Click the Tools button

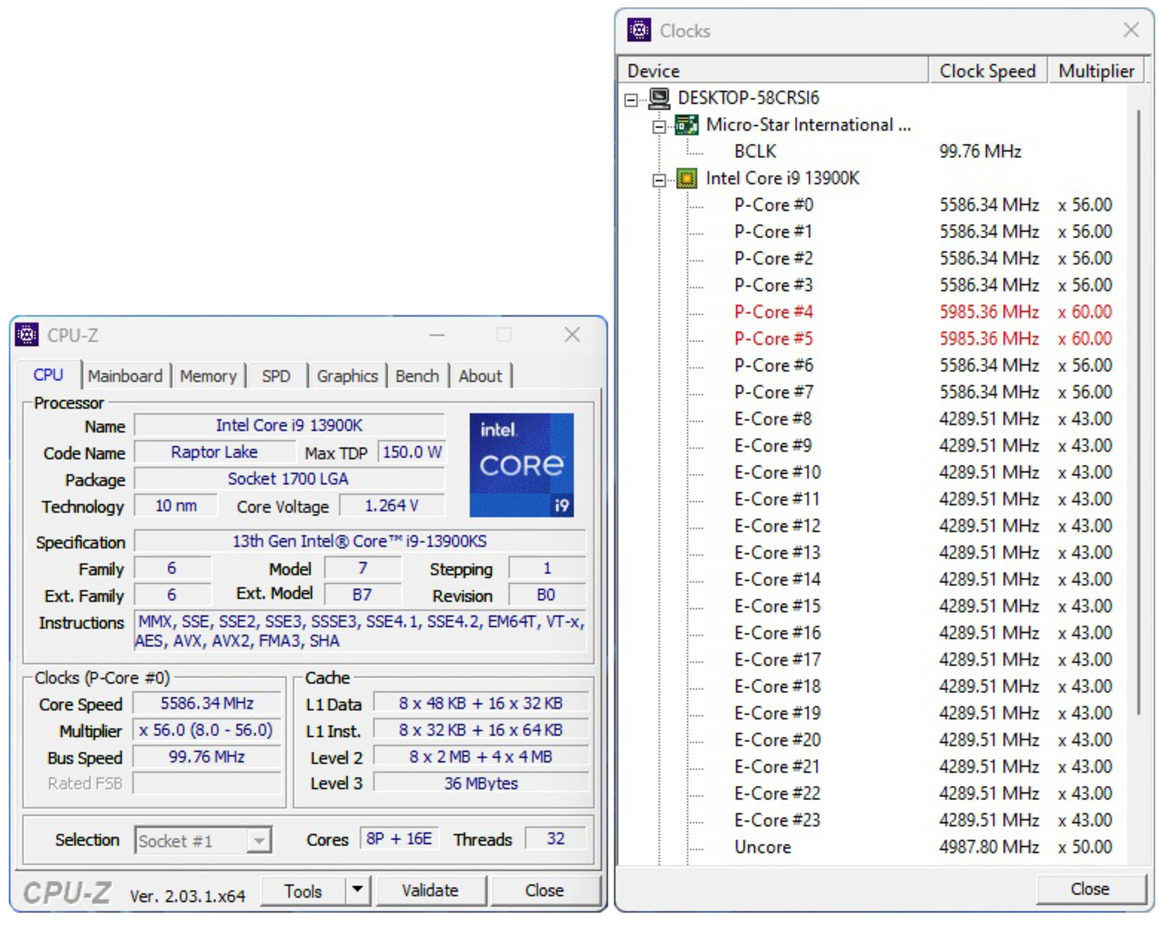[x=304, y=890]
